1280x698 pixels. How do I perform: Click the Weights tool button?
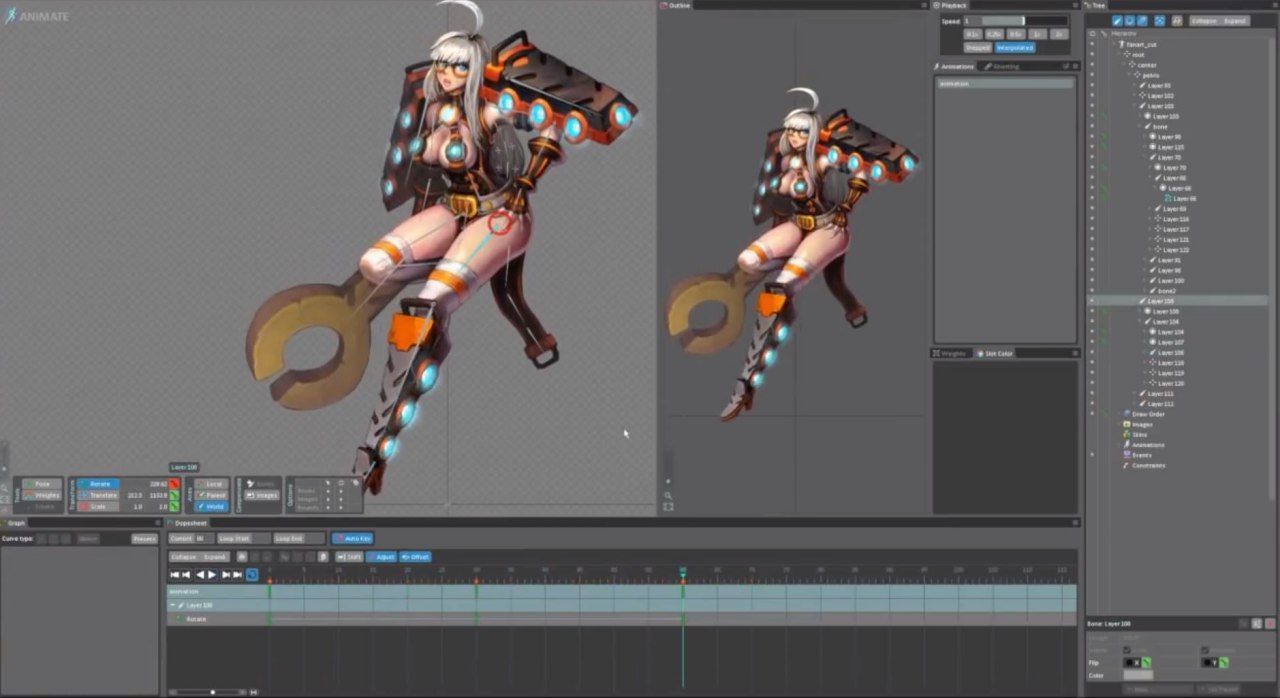(x=42, y=495)
